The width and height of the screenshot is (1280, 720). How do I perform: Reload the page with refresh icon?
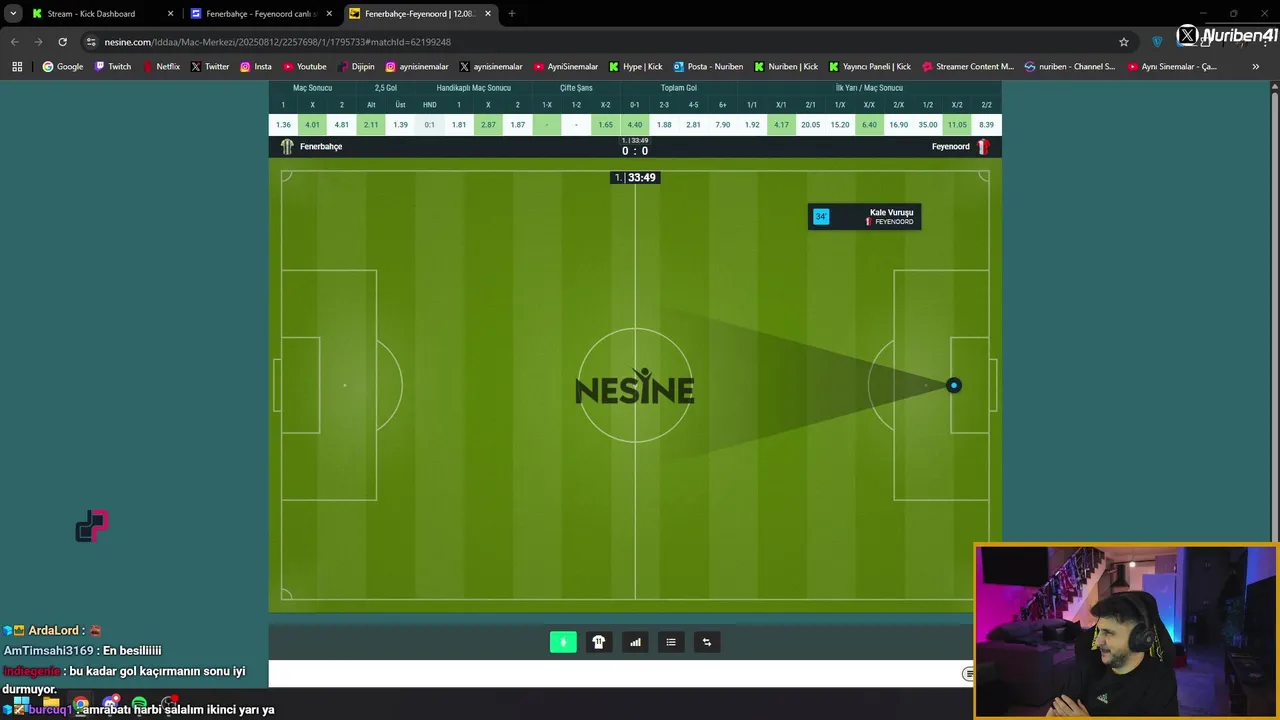62,42
